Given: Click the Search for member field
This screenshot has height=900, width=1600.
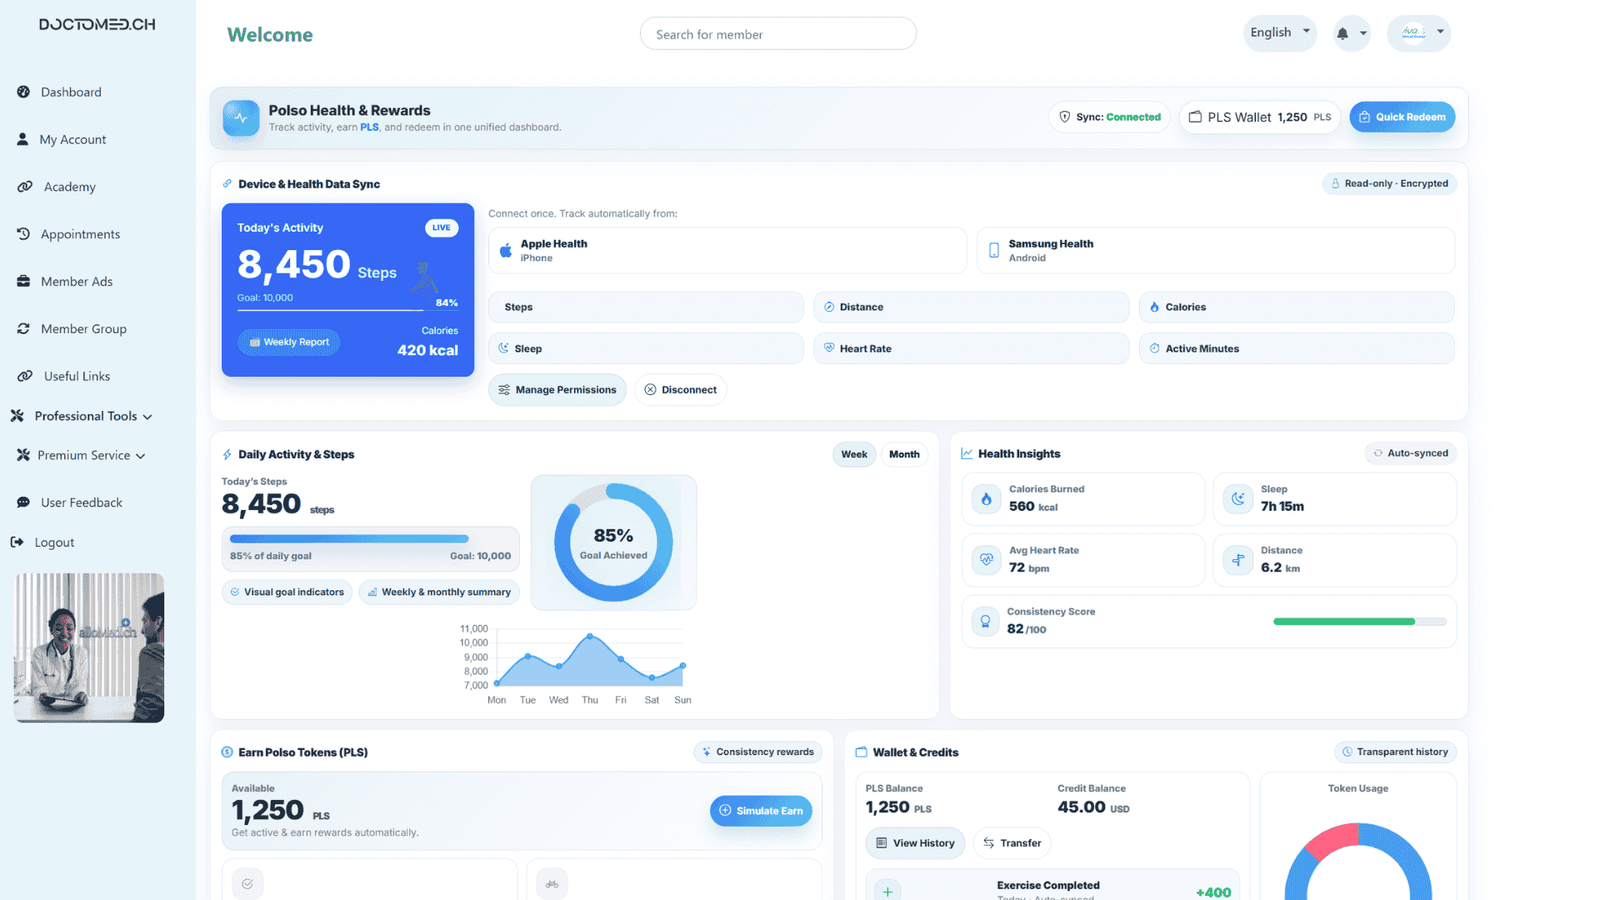Looking at the screenshot, I should 777,34.
